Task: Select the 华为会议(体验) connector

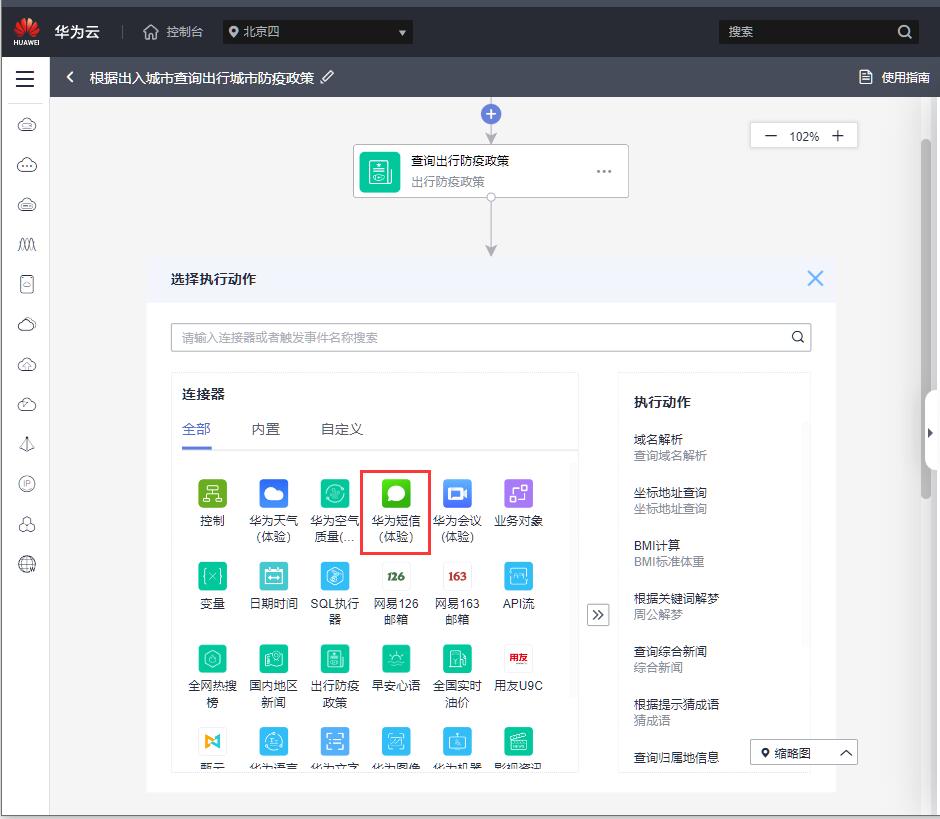Action: (457, 511)
